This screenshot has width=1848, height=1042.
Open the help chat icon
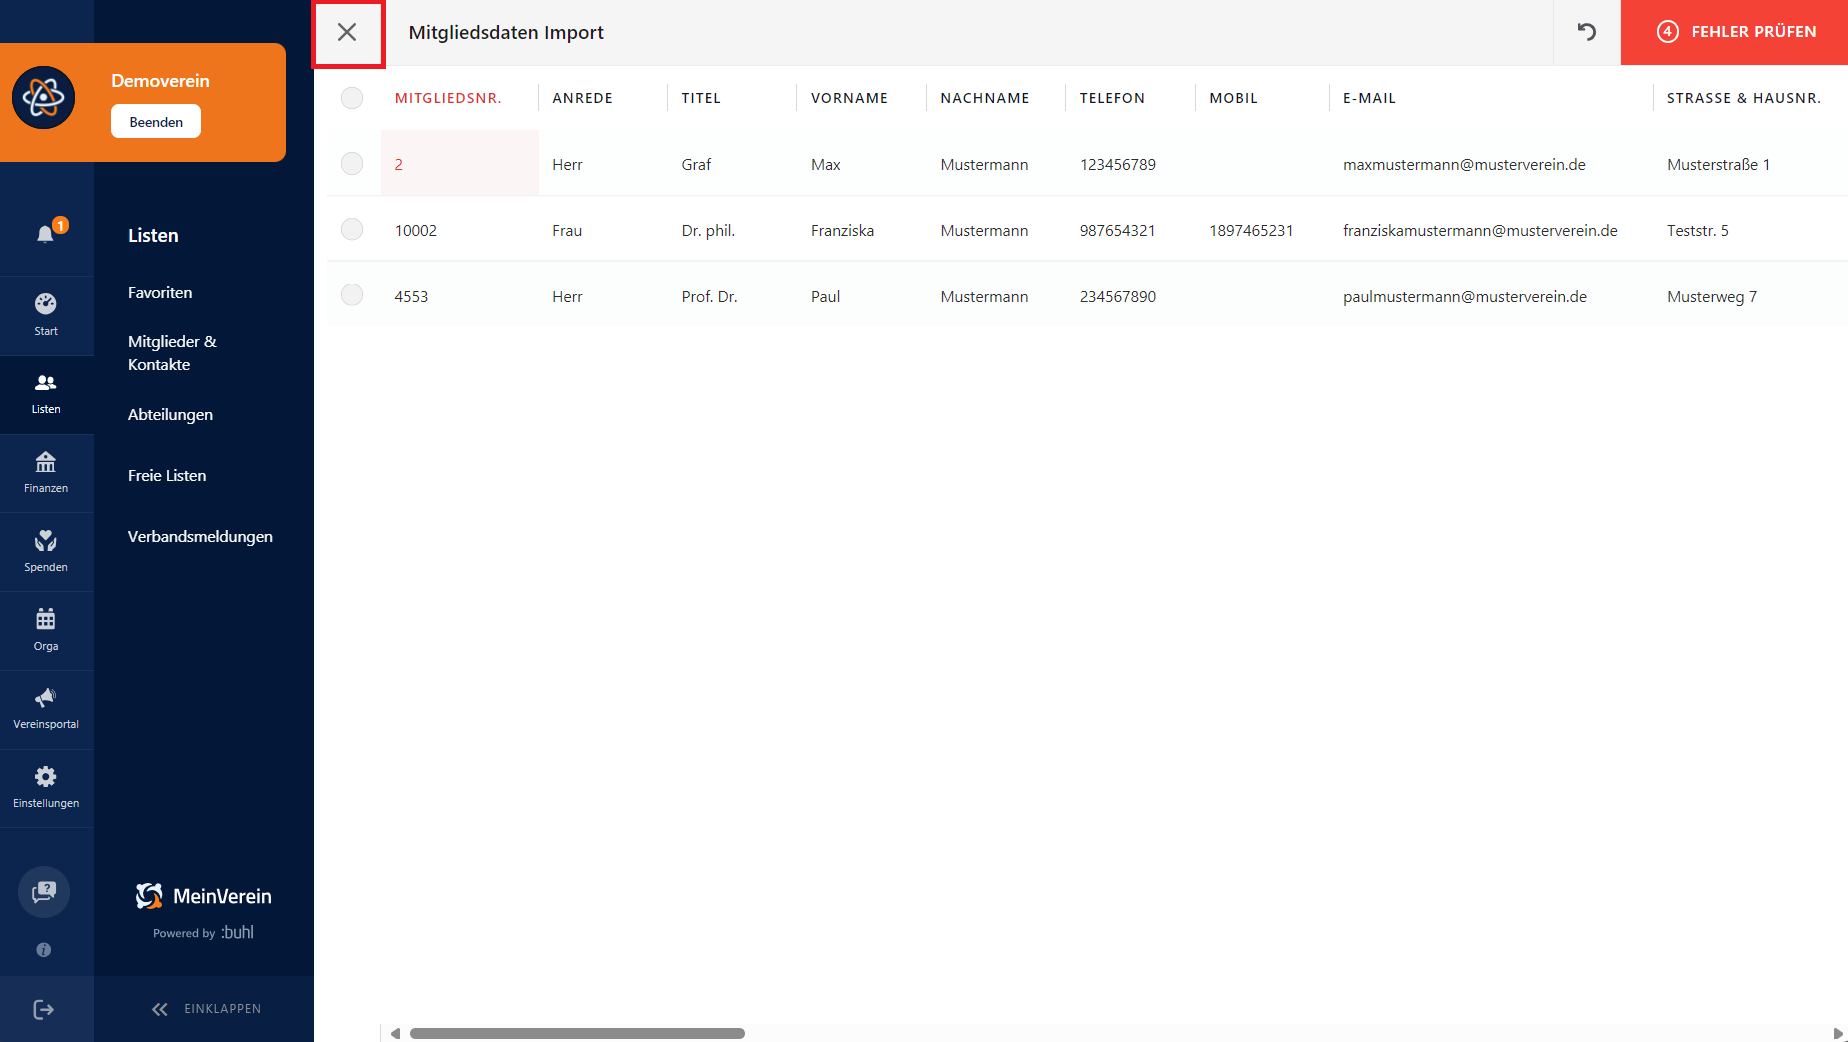[44, 892]
